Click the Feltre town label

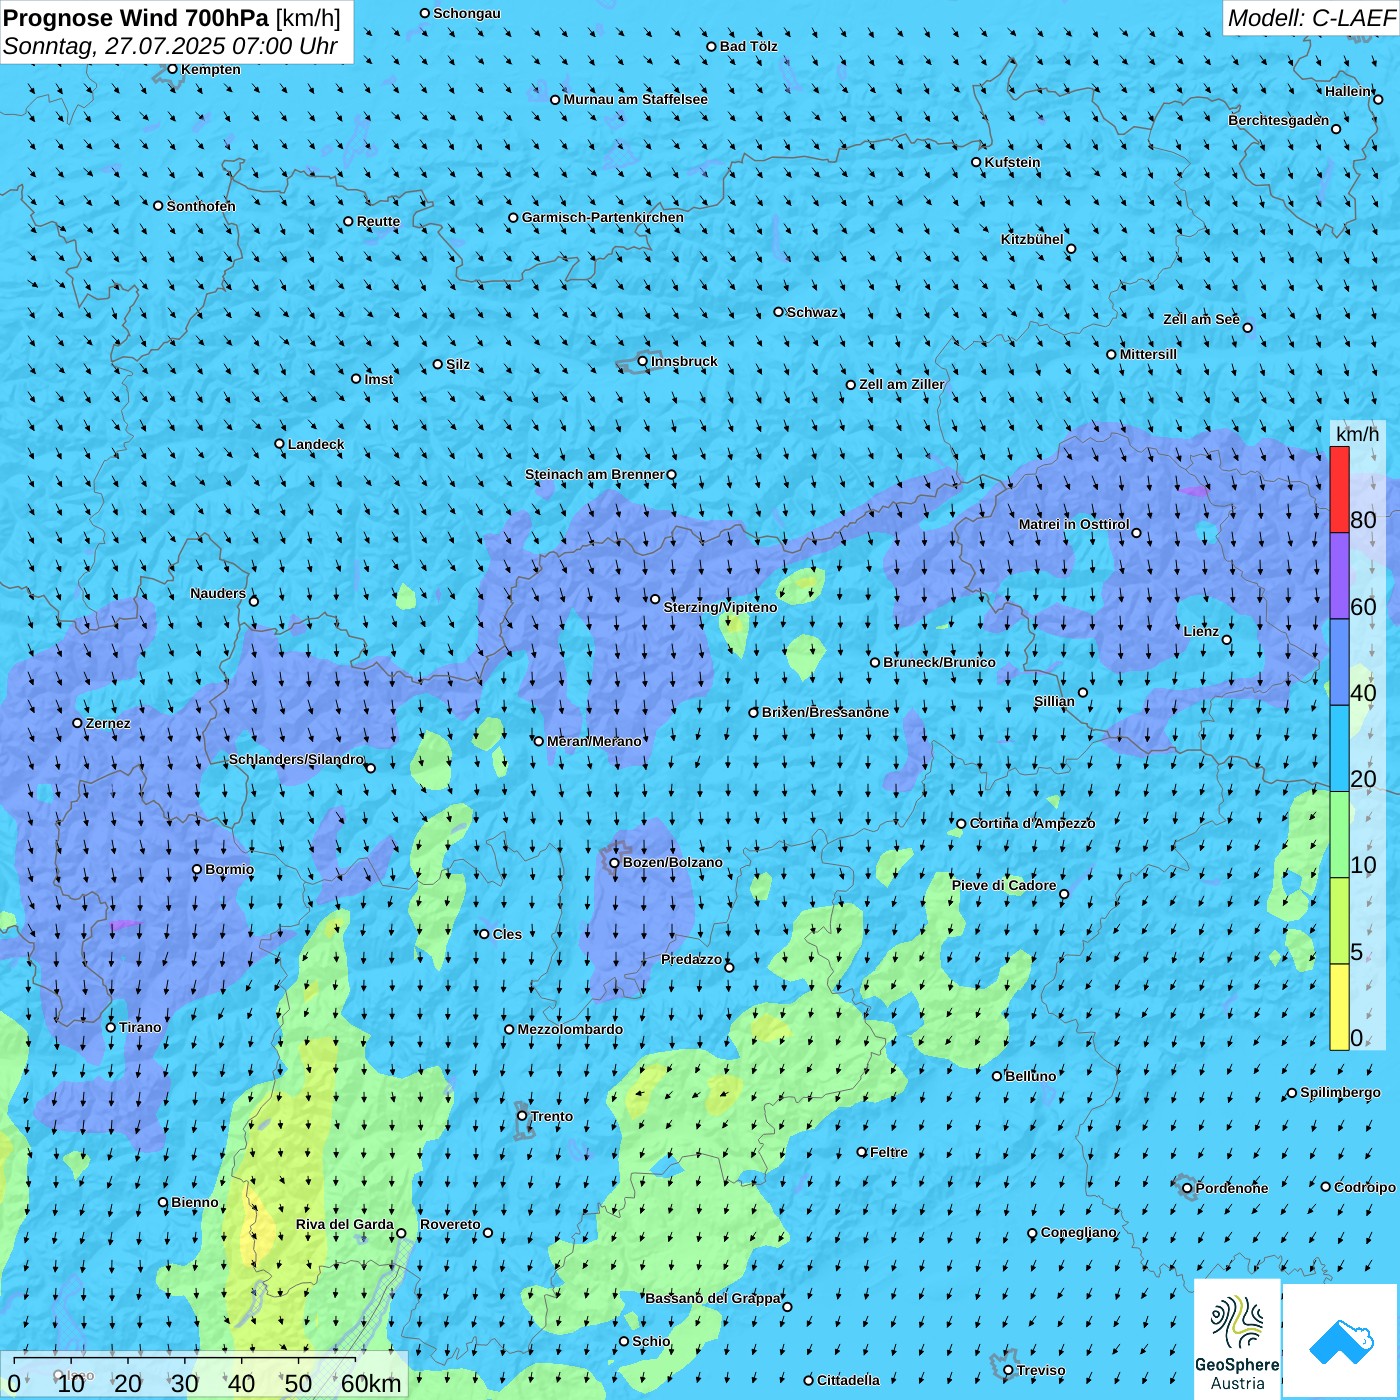tap(888, 1152)
